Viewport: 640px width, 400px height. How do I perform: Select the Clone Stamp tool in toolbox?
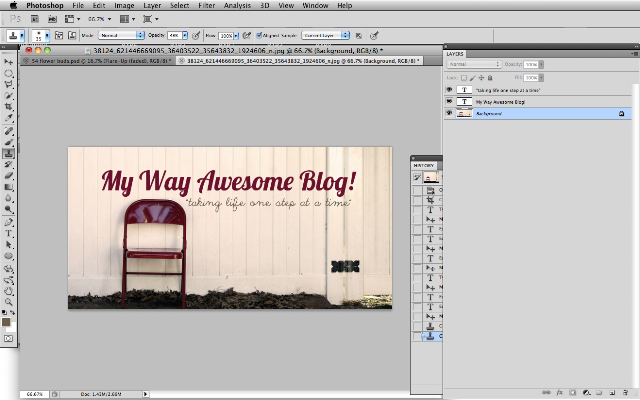click(8, 153)
